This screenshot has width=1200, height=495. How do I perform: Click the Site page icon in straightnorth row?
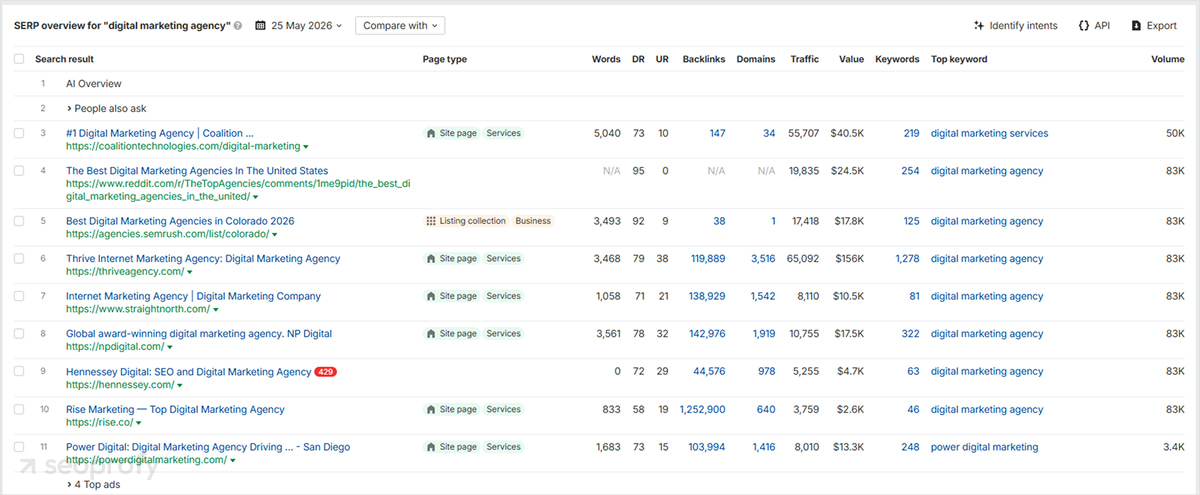pyautogui.click(x=431, y=296)
